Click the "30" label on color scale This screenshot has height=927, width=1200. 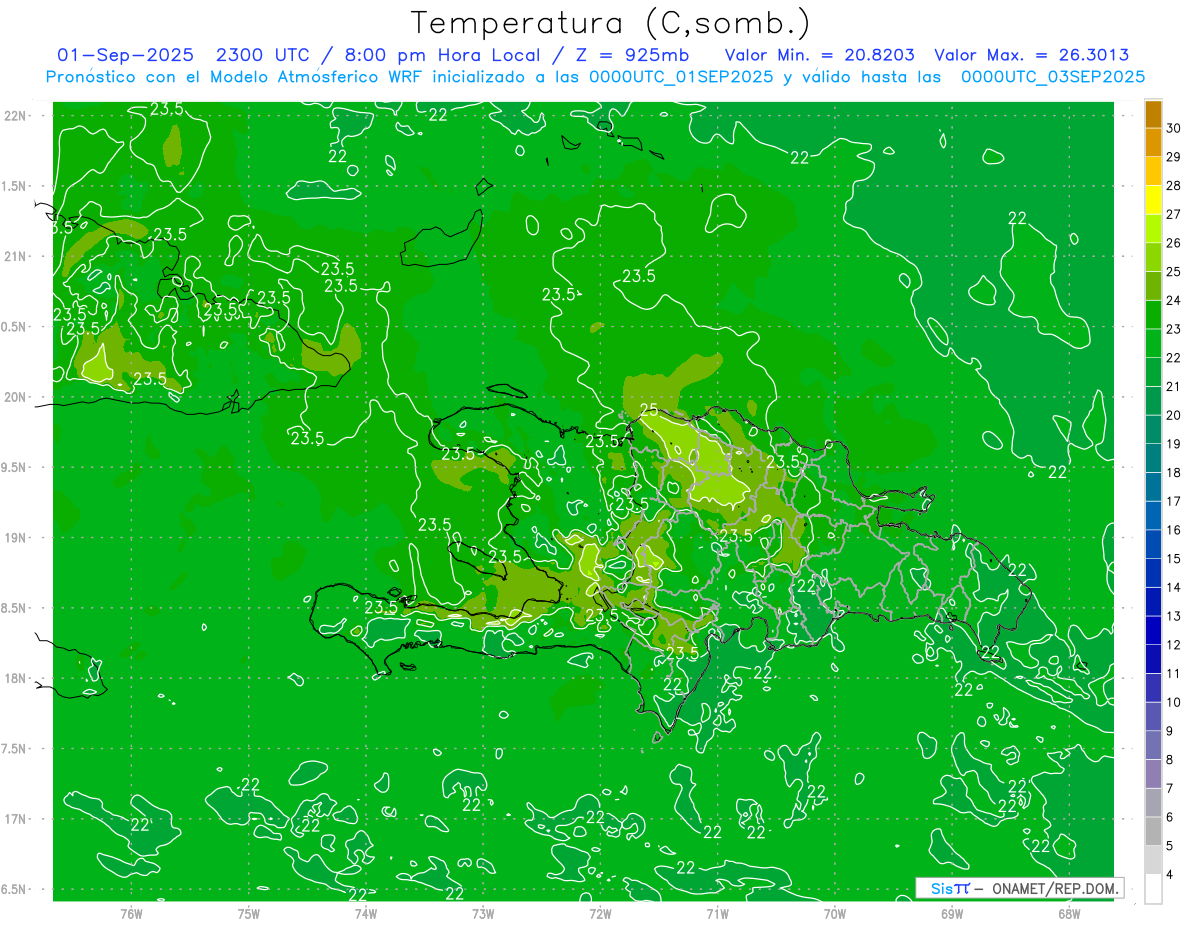pyautogui.click(x=1174, y=128)
